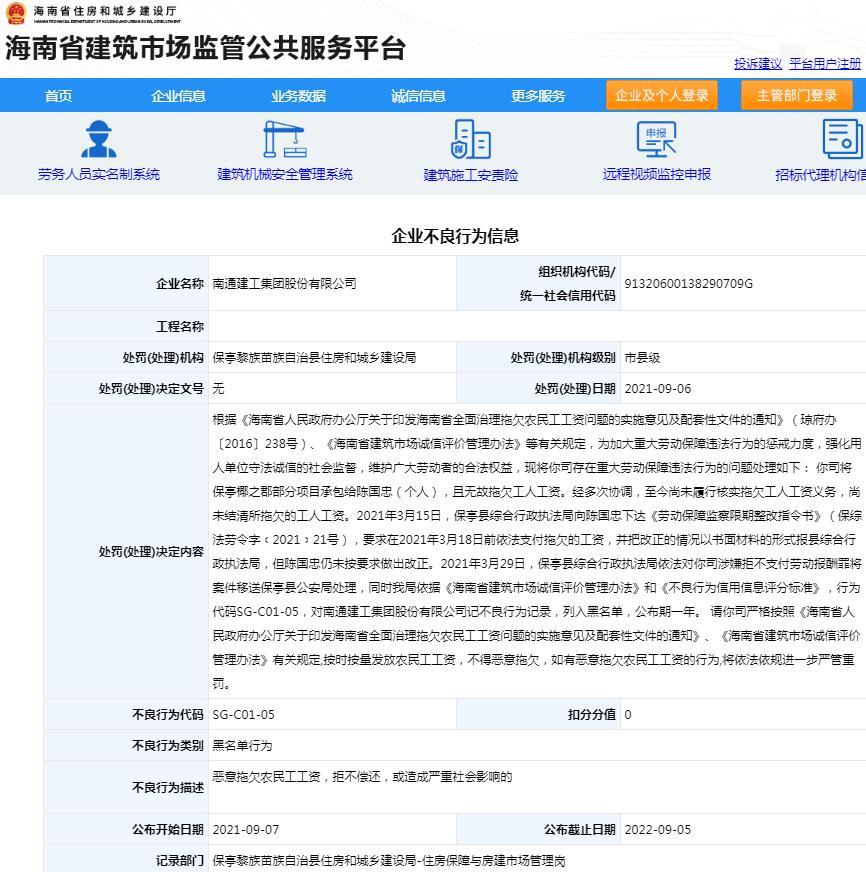The height and width of the screenshot is (872, 866).
Task: Click the 主管部门登录 button
Action: [x=796, y=95]
